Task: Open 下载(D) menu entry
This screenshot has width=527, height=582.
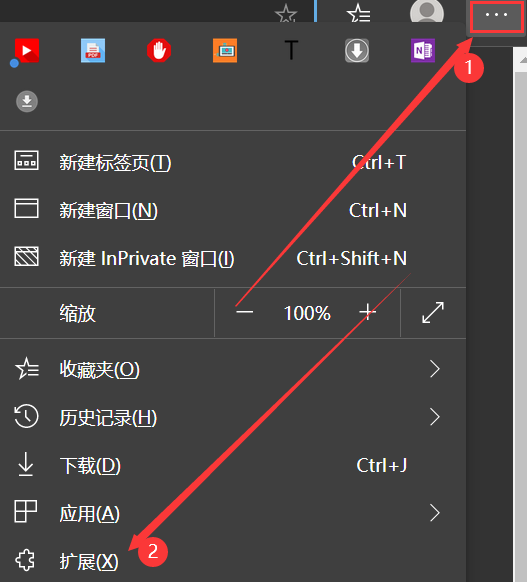Action: [233, 465]
